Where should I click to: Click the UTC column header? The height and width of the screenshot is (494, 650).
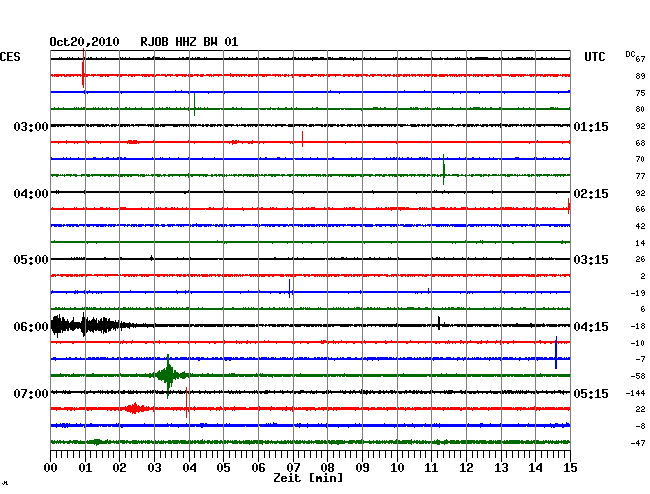point(594,57)
